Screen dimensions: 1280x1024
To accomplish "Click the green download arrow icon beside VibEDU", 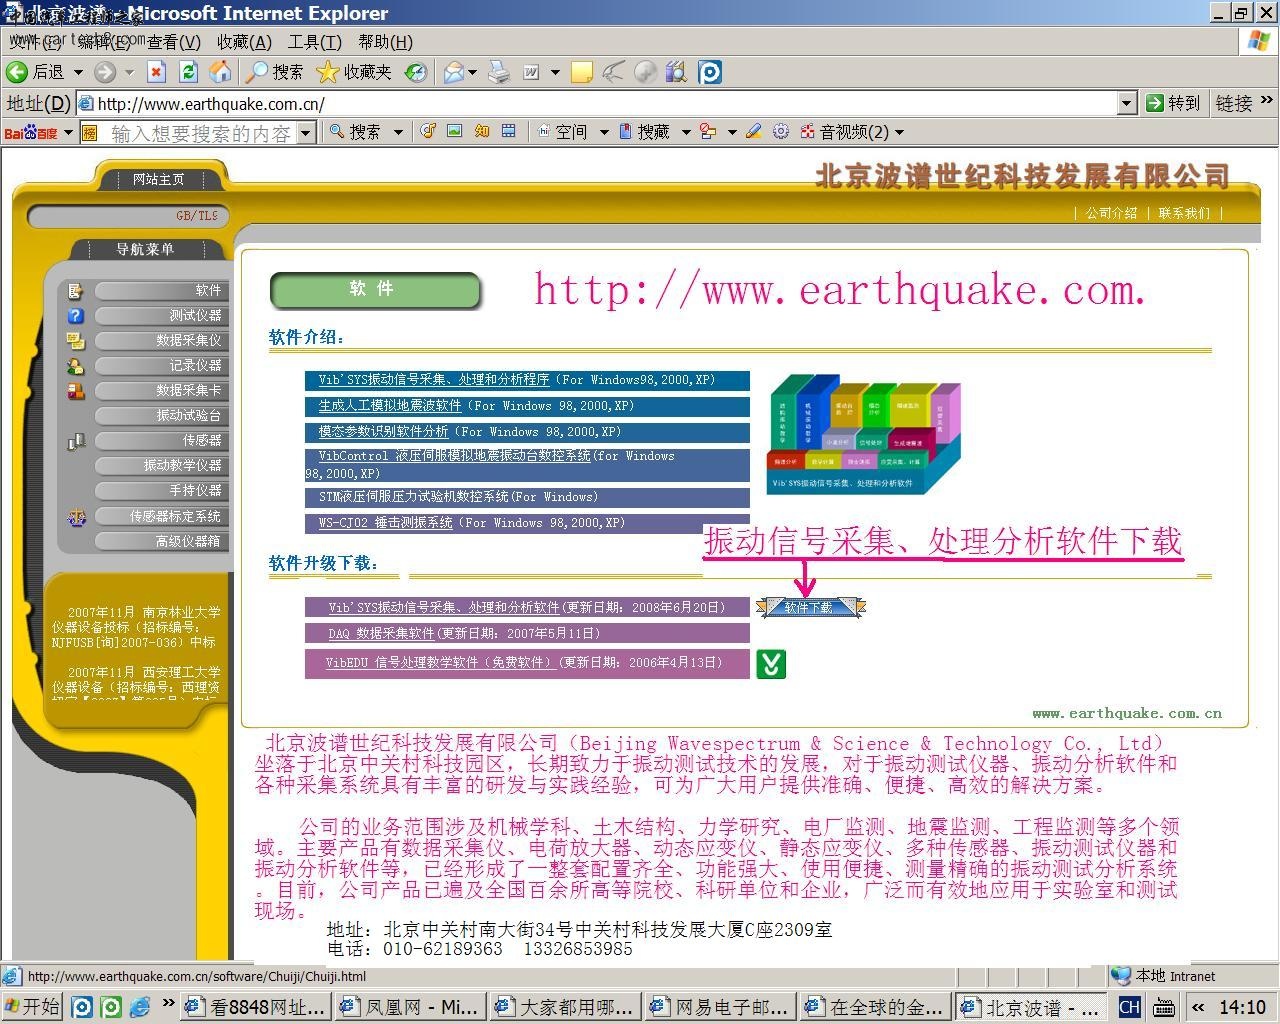I will click(771, 664).
